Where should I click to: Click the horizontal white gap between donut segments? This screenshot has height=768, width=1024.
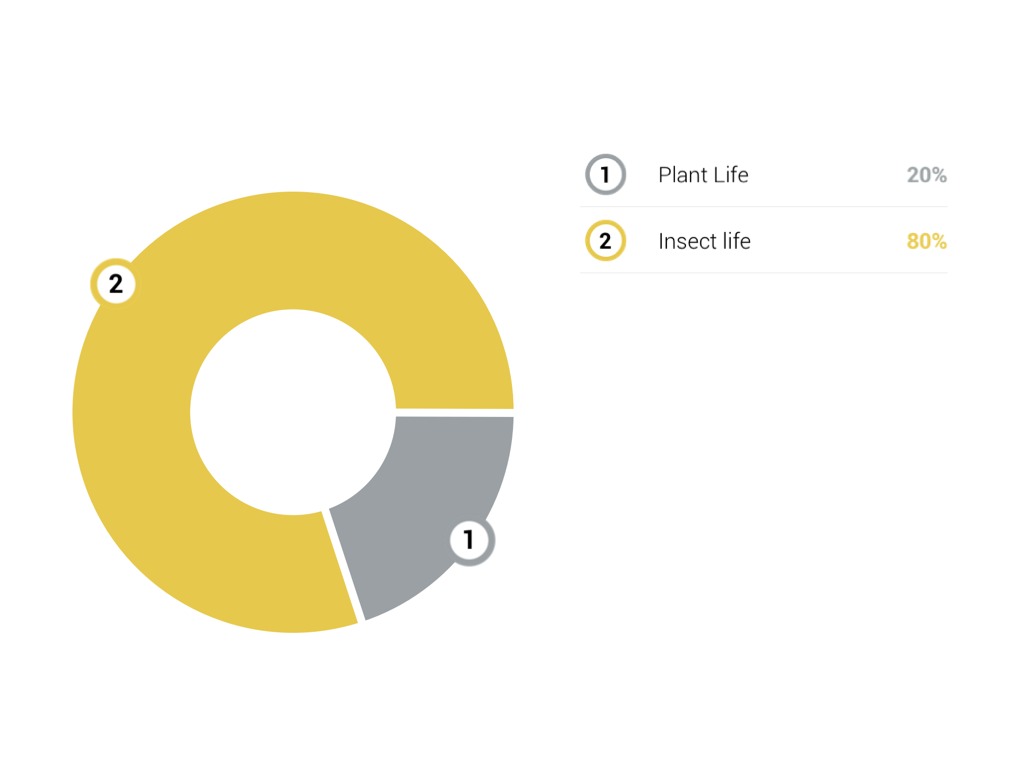pyautogui.click(x=455, y=412)
